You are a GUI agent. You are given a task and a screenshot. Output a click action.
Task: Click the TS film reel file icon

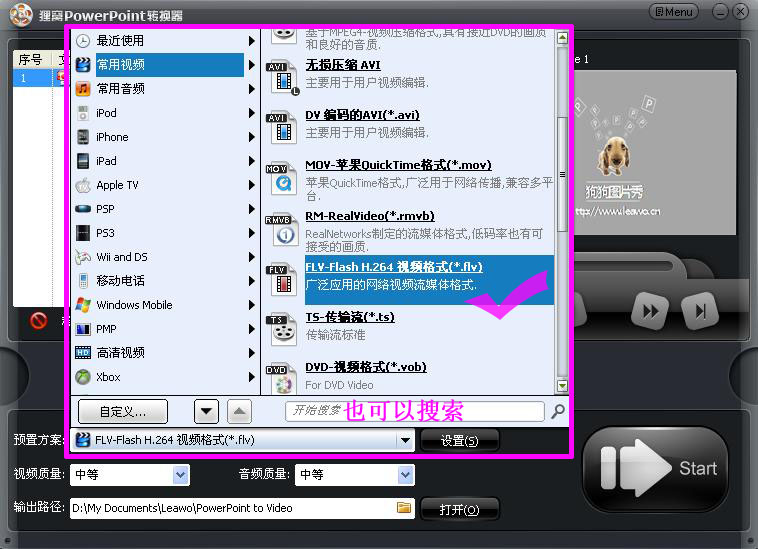[282, 330]
